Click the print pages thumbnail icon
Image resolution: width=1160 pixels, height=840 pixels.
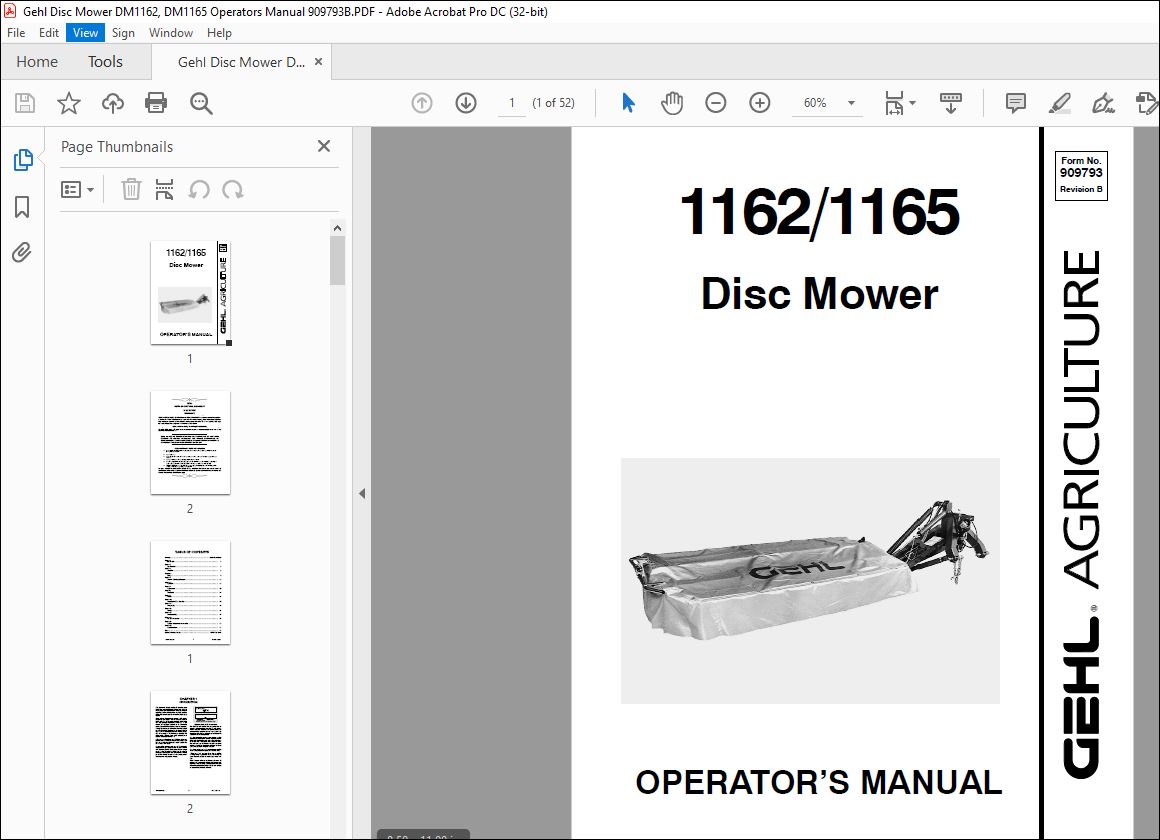point(164,189)
